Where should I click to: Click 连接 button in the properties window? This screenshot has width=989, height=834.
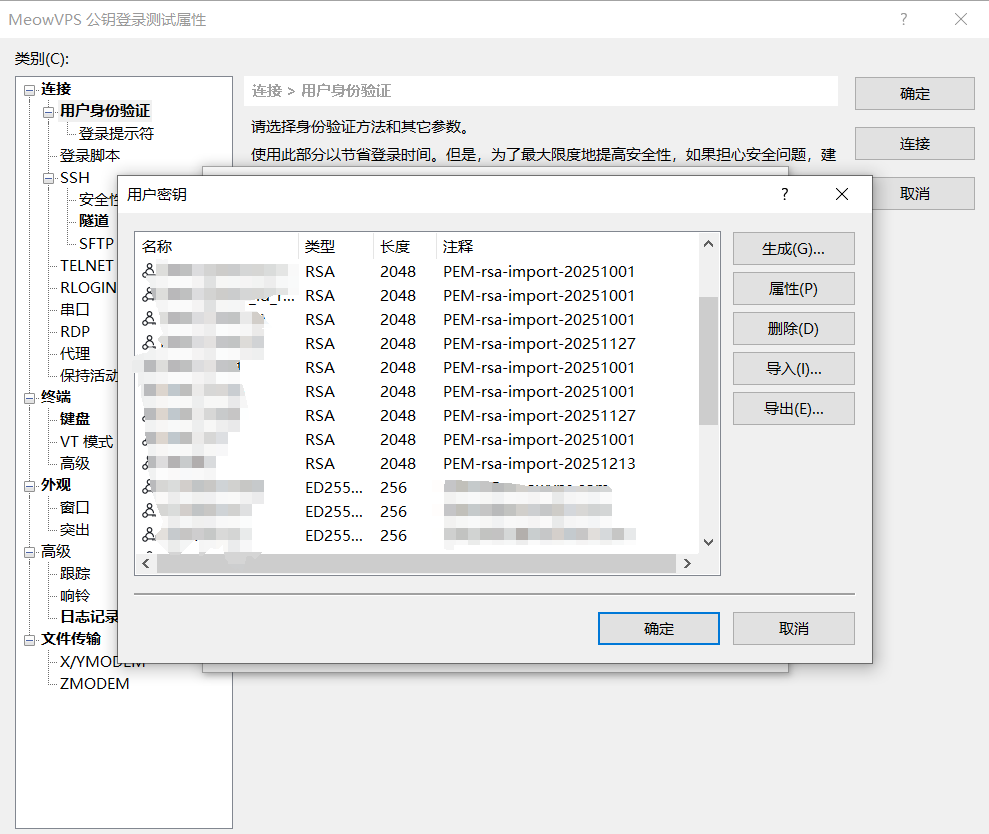[x=915, y=143]
